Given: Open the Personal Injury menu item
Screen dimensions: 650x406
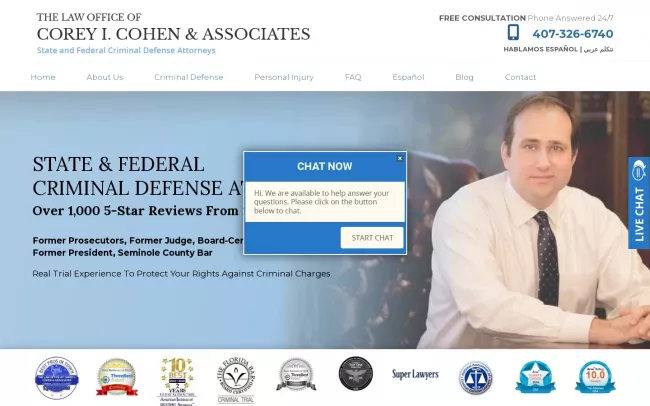Looking at the screenshot, I should (x=284, y=77).
